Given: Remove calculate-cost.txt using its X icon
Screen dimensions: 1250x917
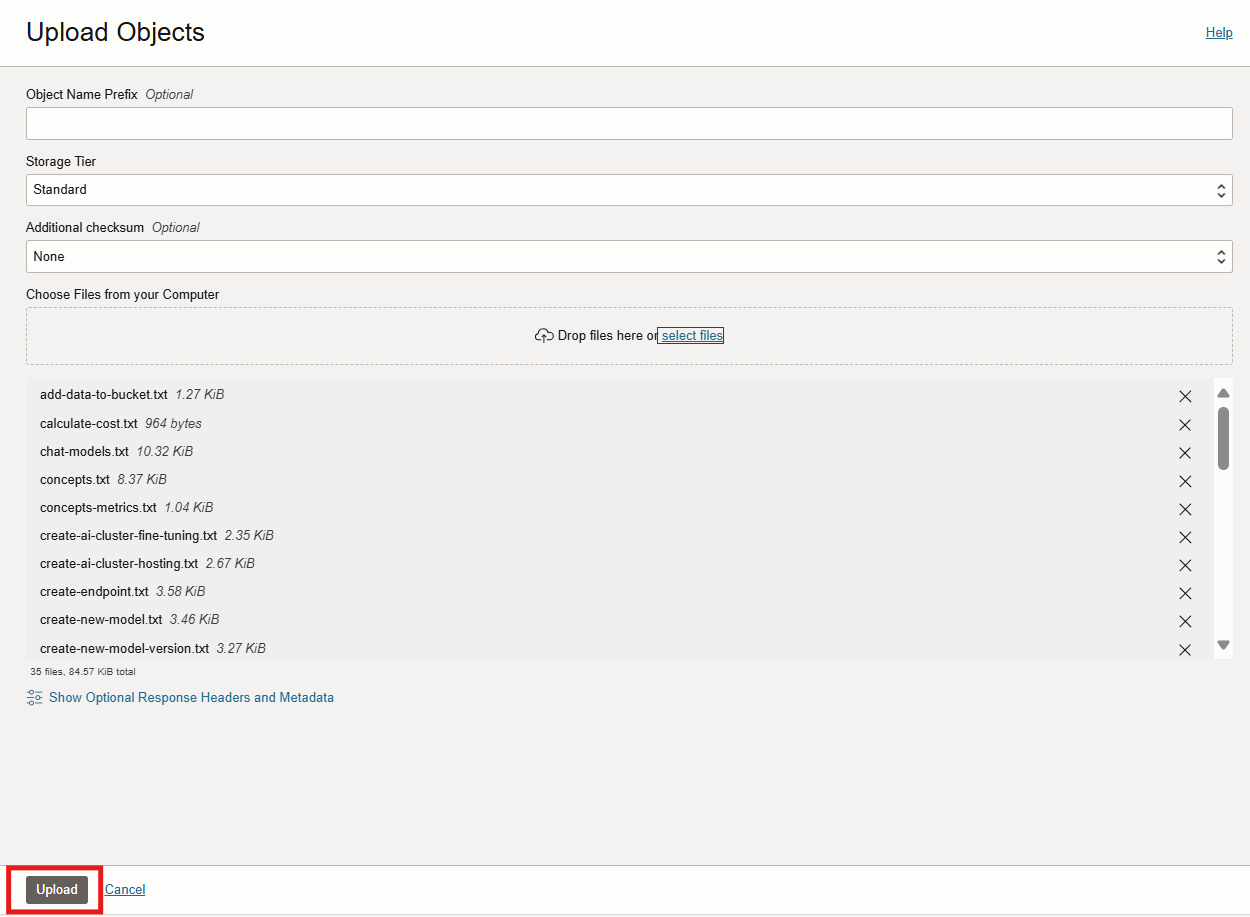Looking at the screenshot, I should click(1185, 425).
